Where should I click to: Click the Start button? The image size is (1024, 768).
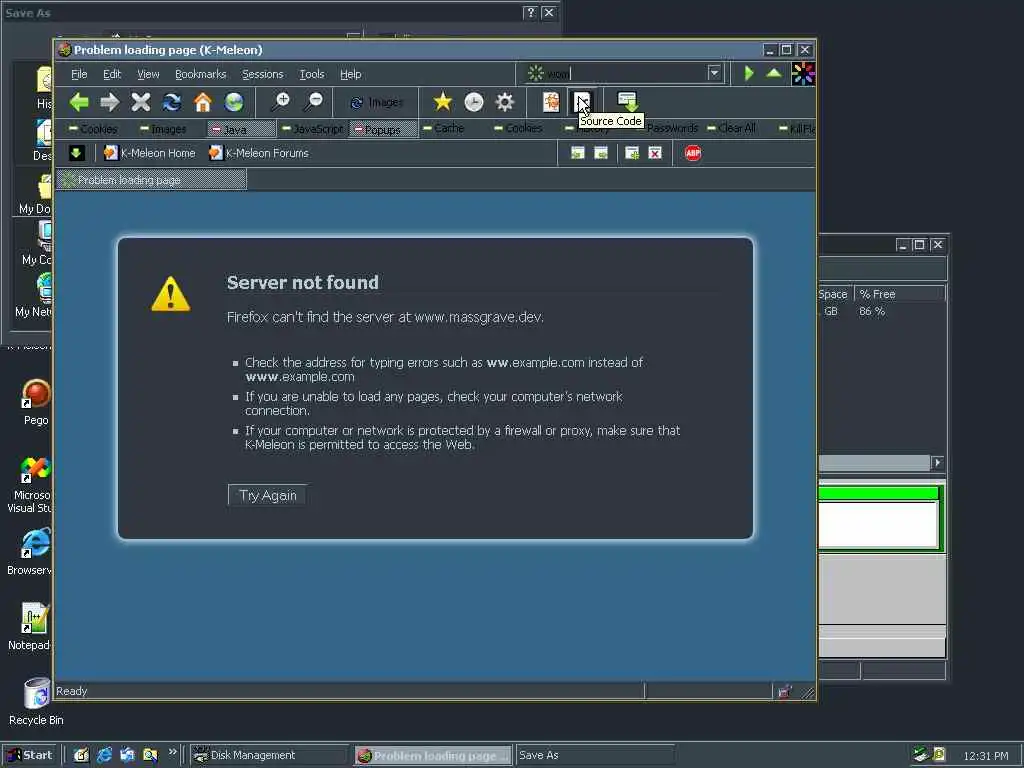click(29, 755)
